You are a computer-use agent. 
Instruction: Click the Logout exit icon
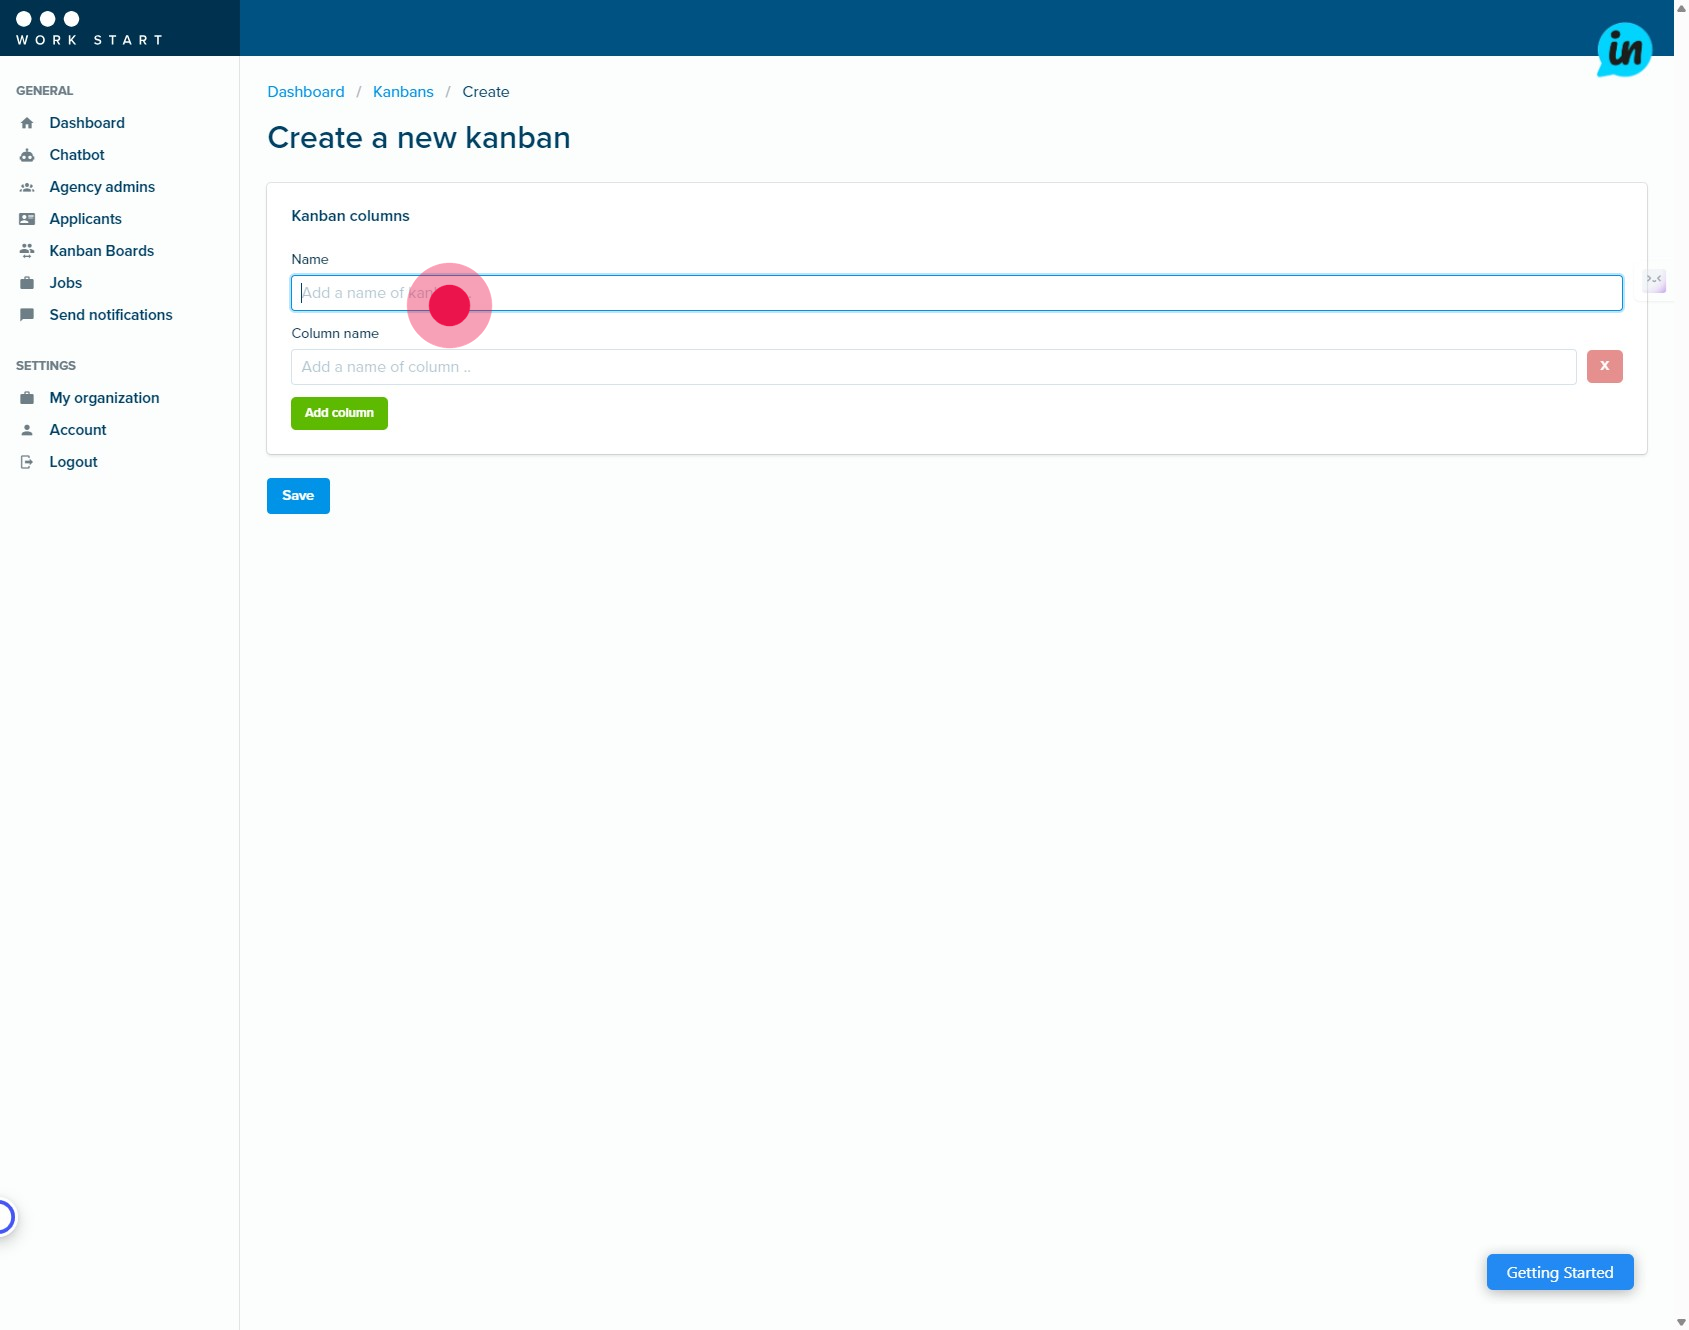27,462
